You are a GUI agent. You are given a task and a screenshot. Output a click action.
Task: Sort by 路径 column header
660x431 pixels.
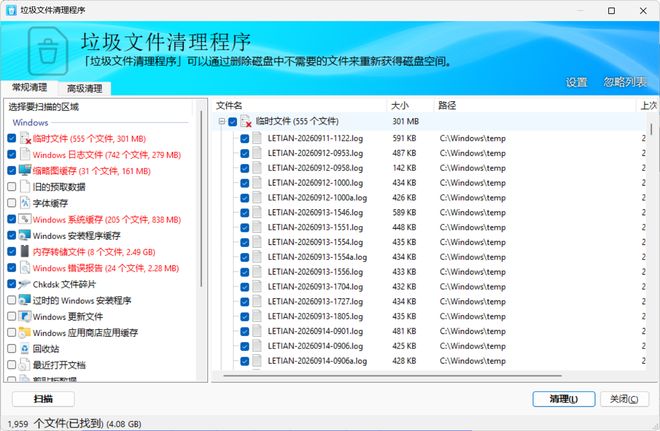534,105
